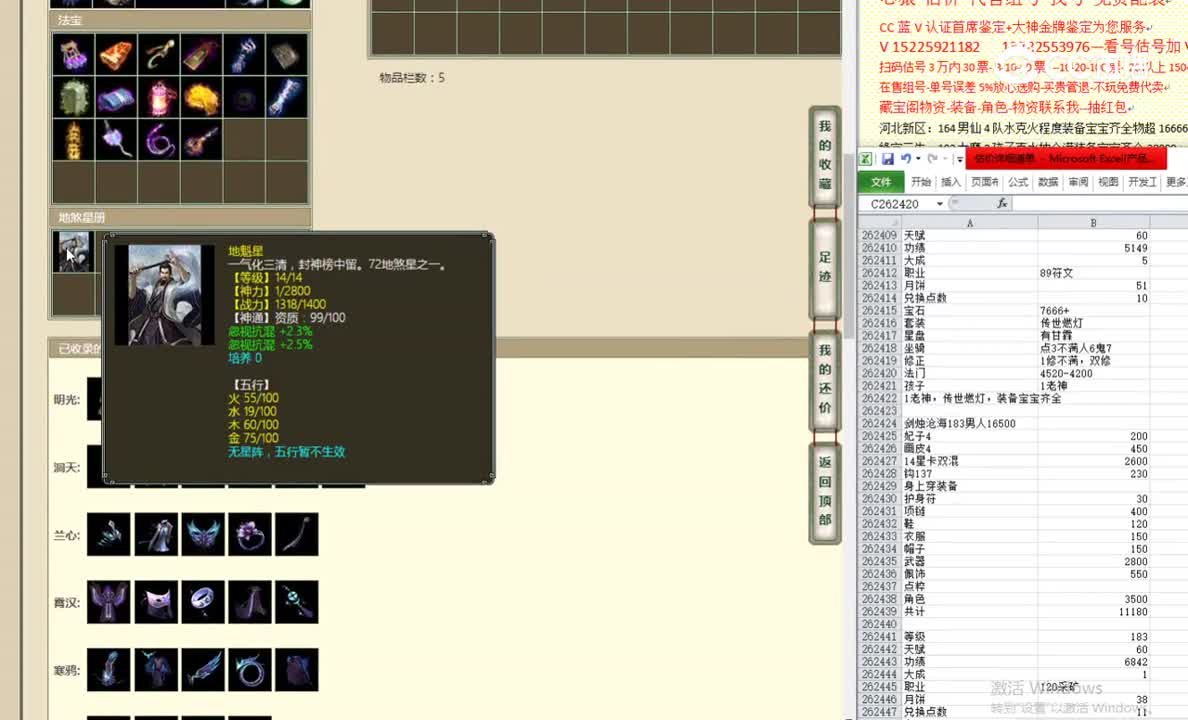This screenshot has width=1188, height=720.
Task: Click the lavender whisk artifact icon
Action: coord(116,139)
